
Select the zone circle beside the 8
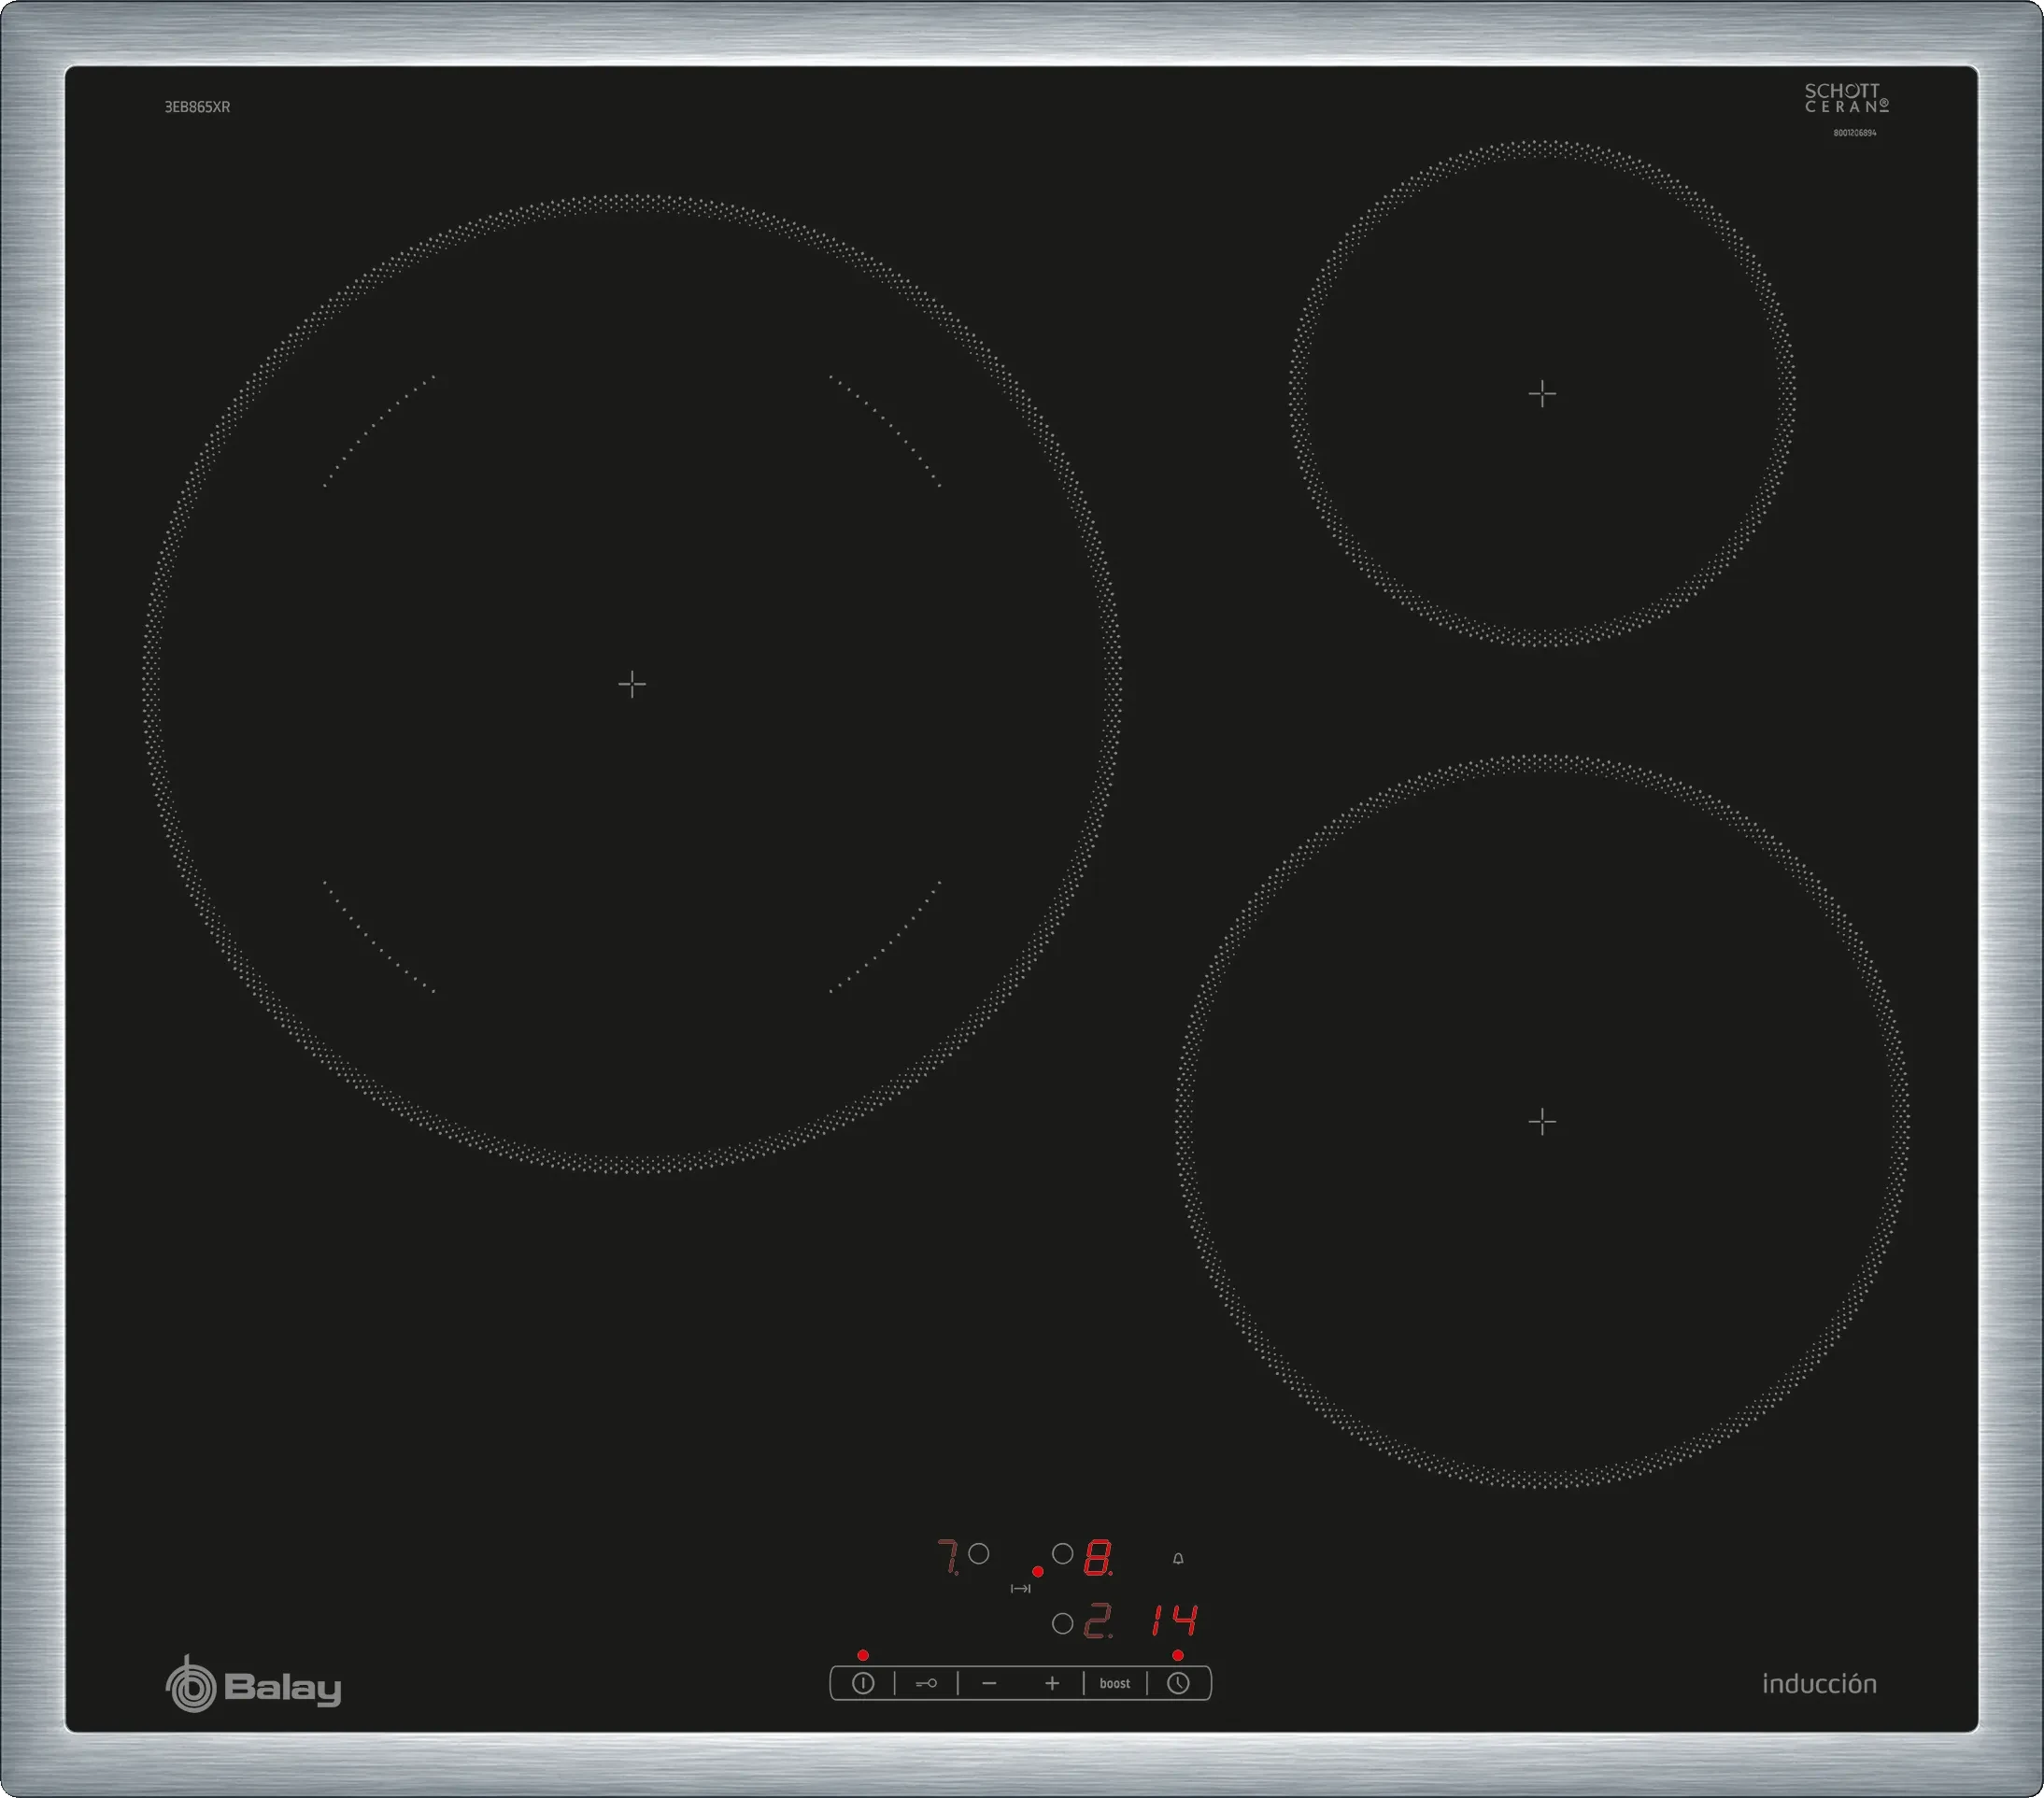tap(1063, 1553)
